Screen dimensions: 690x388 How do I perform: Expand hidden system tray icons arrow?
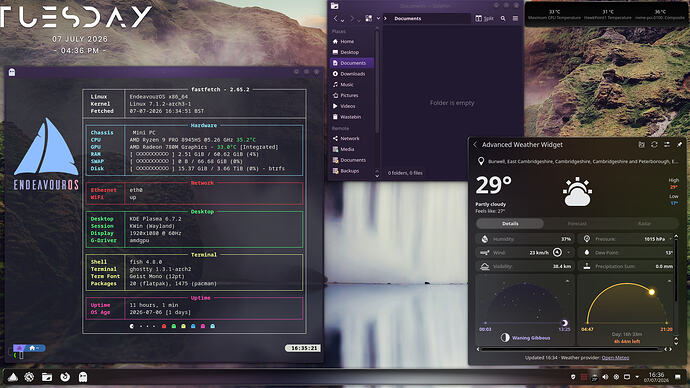tap(637, 377)
